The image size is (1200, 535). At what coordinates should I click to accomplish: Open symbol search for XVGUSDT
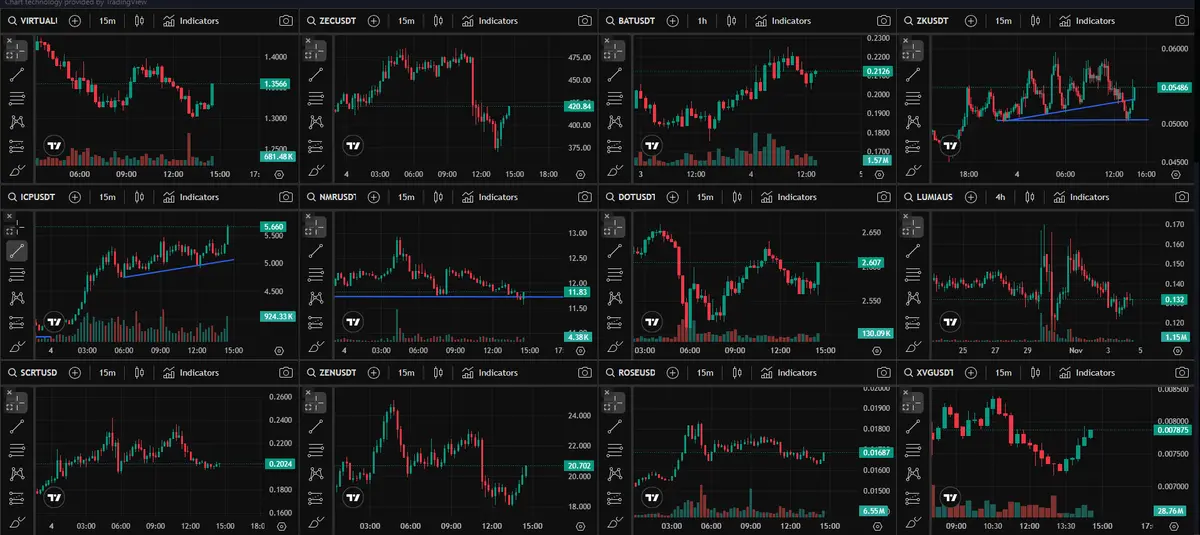(929, 373)
